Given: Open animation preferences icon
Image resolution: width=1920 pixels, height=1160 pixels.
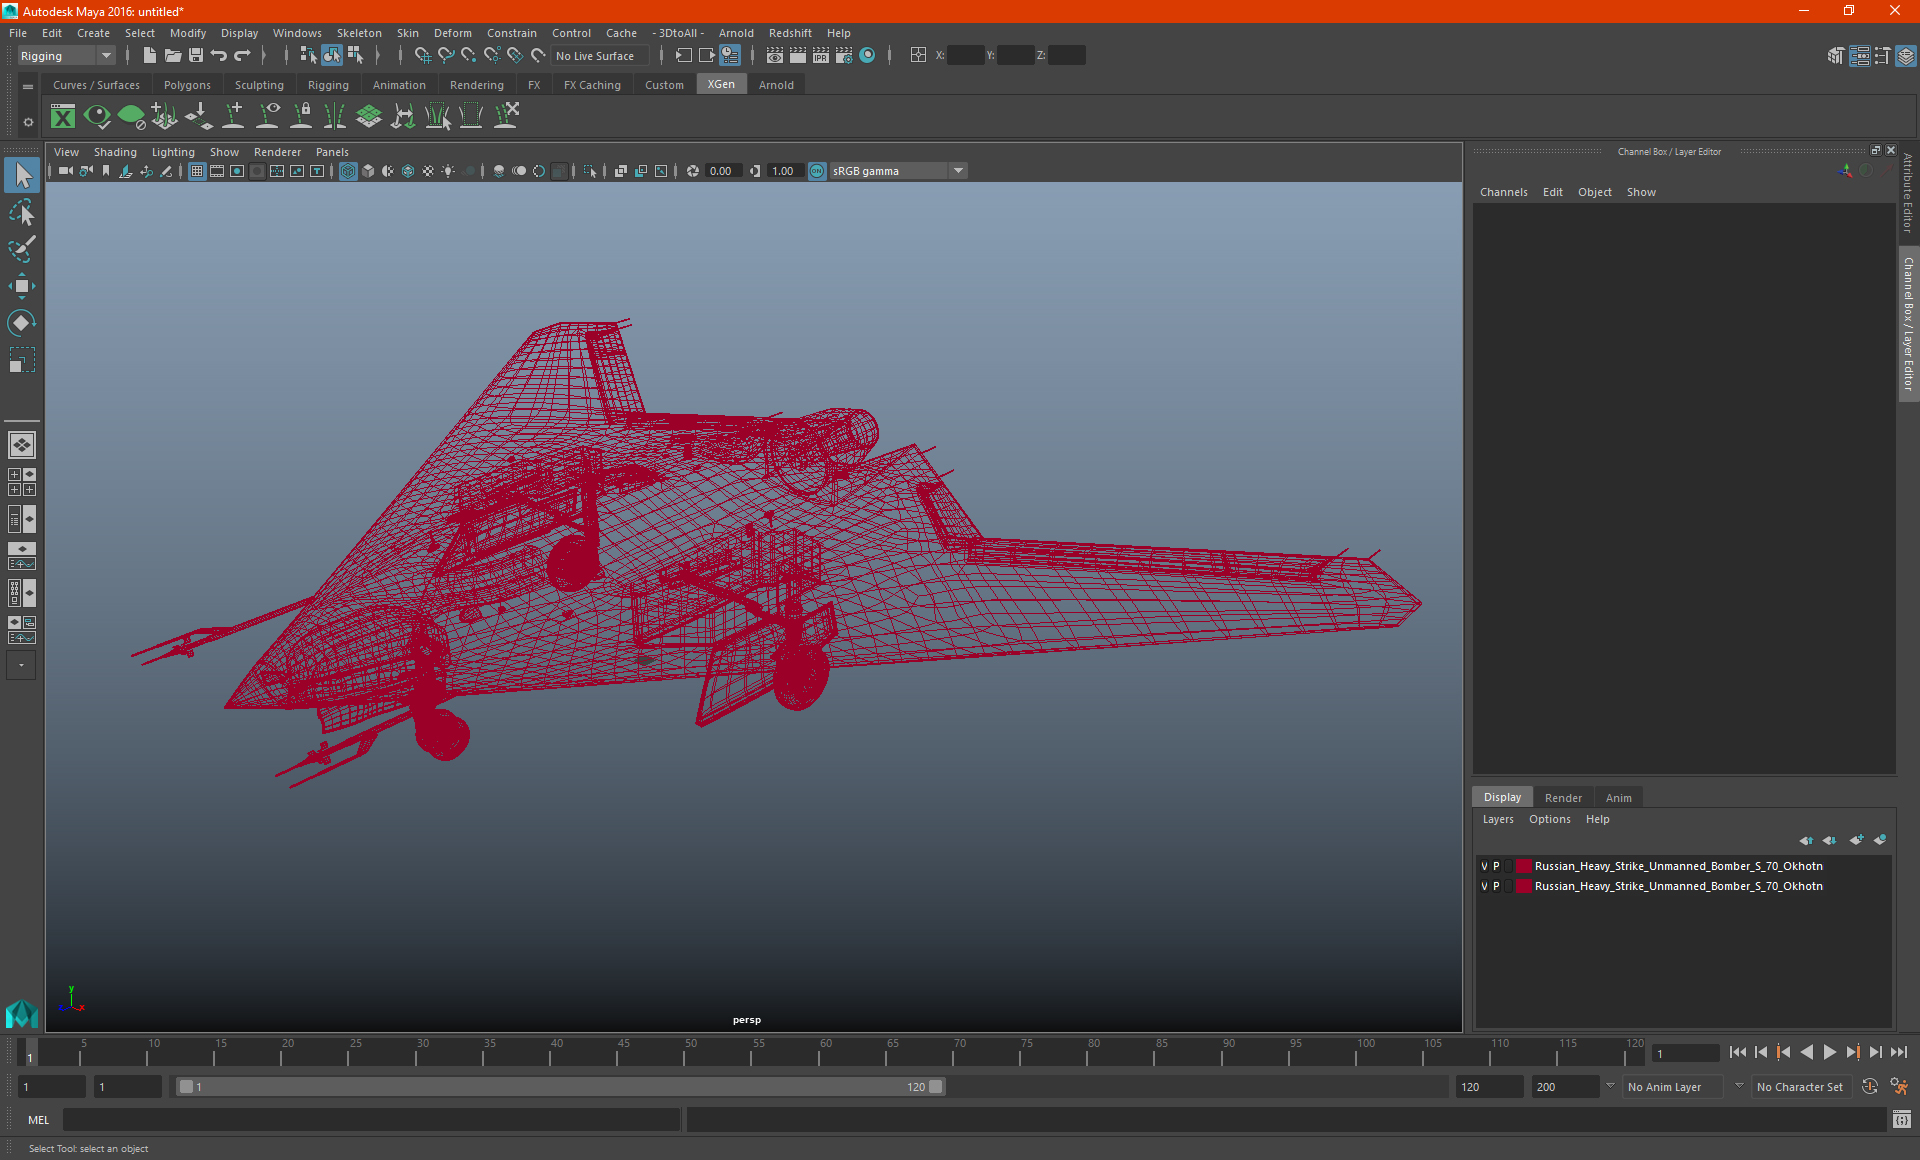Looking at the screenshot, I should [1900, 1087].
